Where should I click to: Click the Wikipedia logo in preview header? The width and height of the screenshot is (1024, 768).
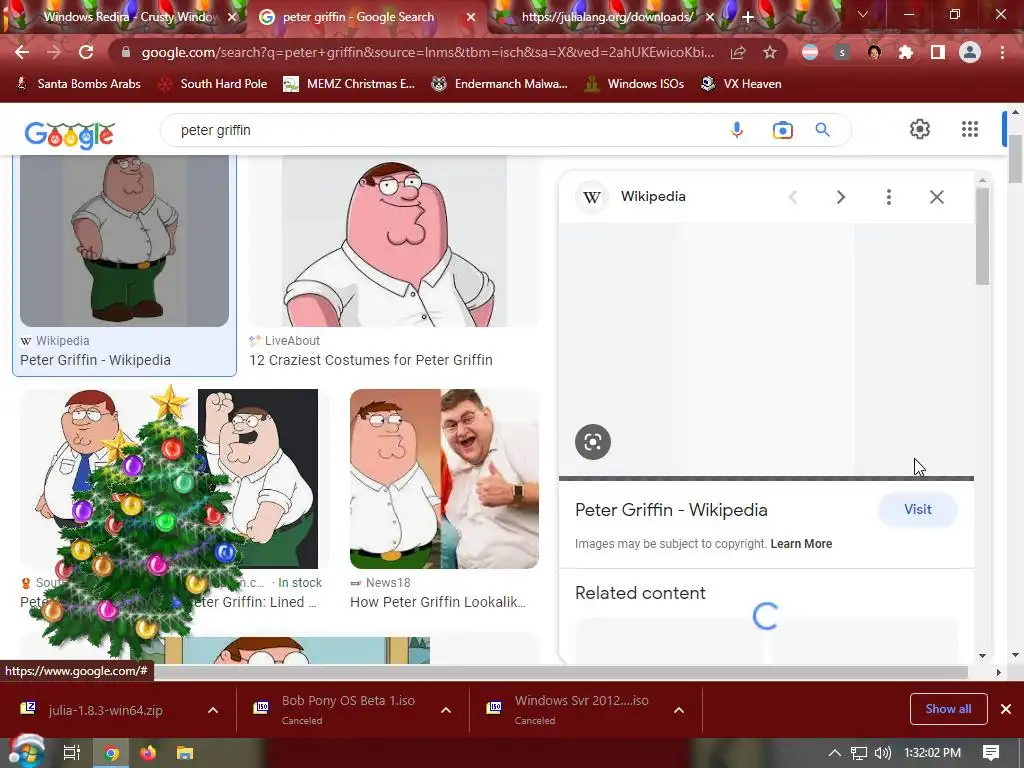[x=592, y=197]
